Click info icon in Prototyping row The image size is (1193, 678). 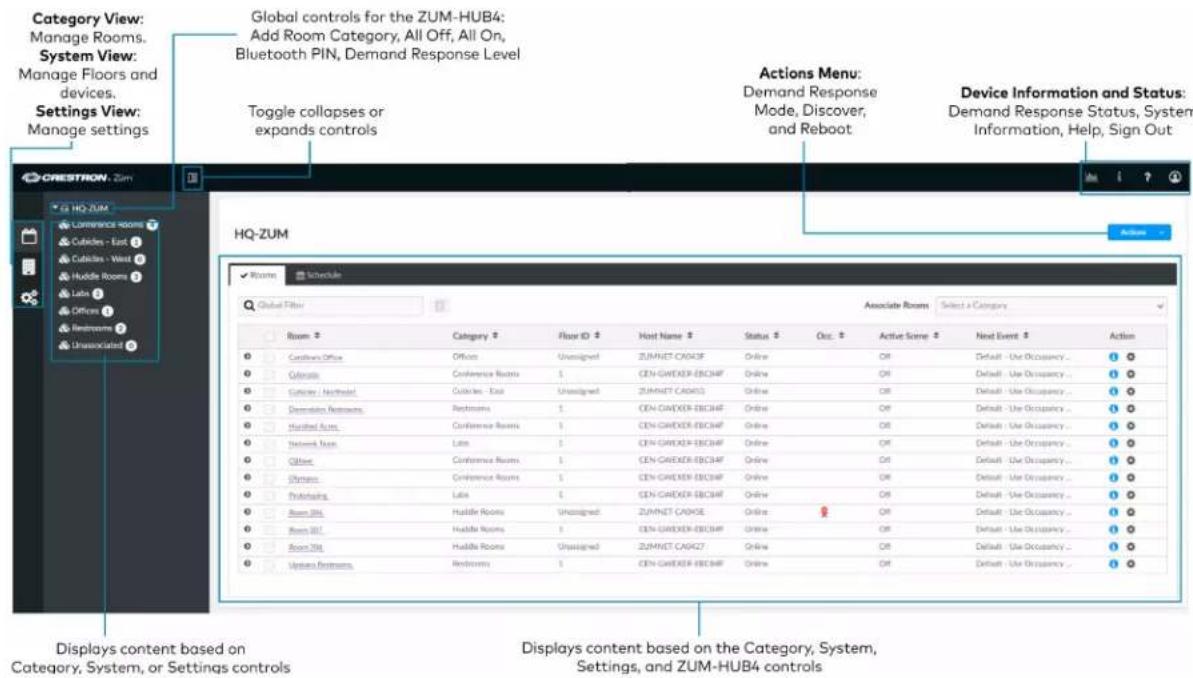coord(1113,495)
